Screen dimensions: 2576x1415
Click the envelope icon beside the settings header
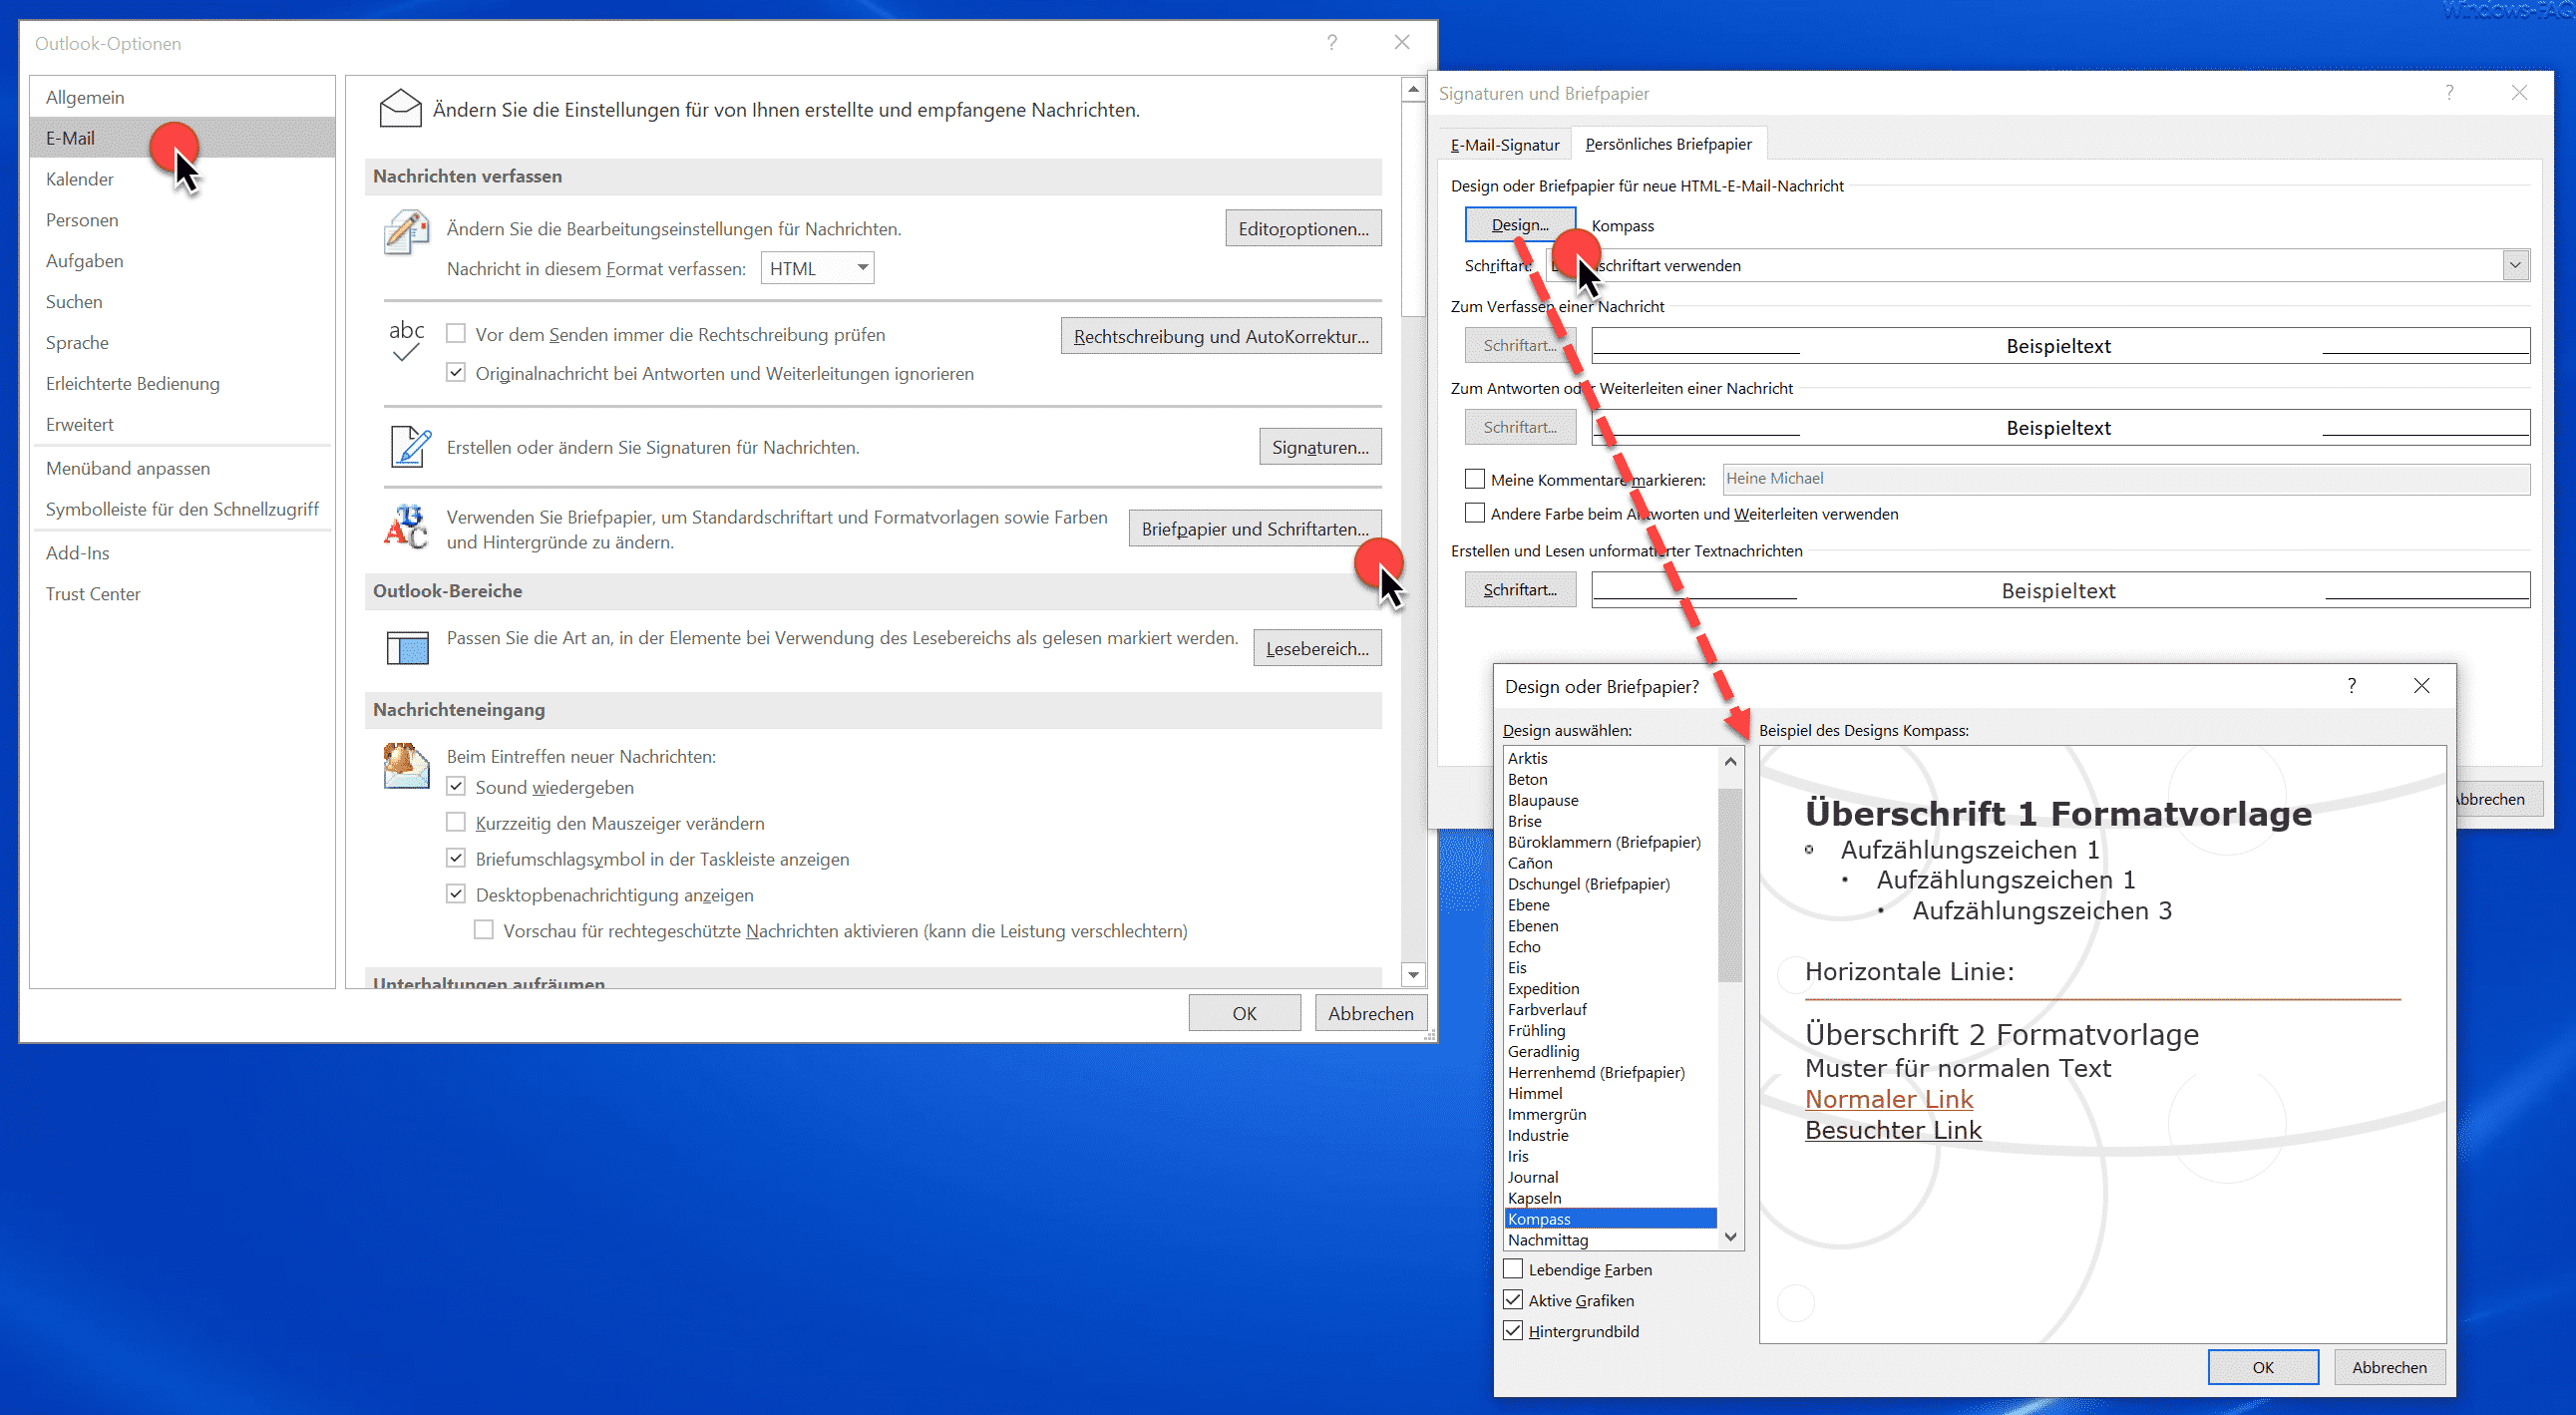[400, 109]
